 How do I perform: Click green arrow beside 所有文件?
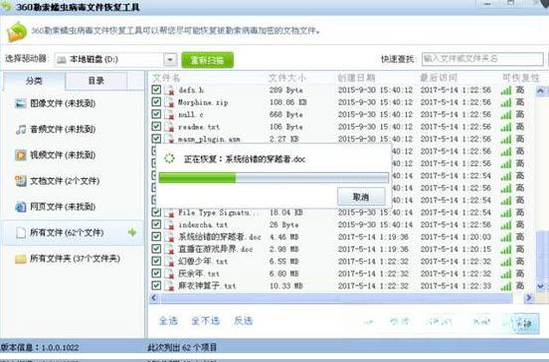pyautogui.click(x=132, y=232)
